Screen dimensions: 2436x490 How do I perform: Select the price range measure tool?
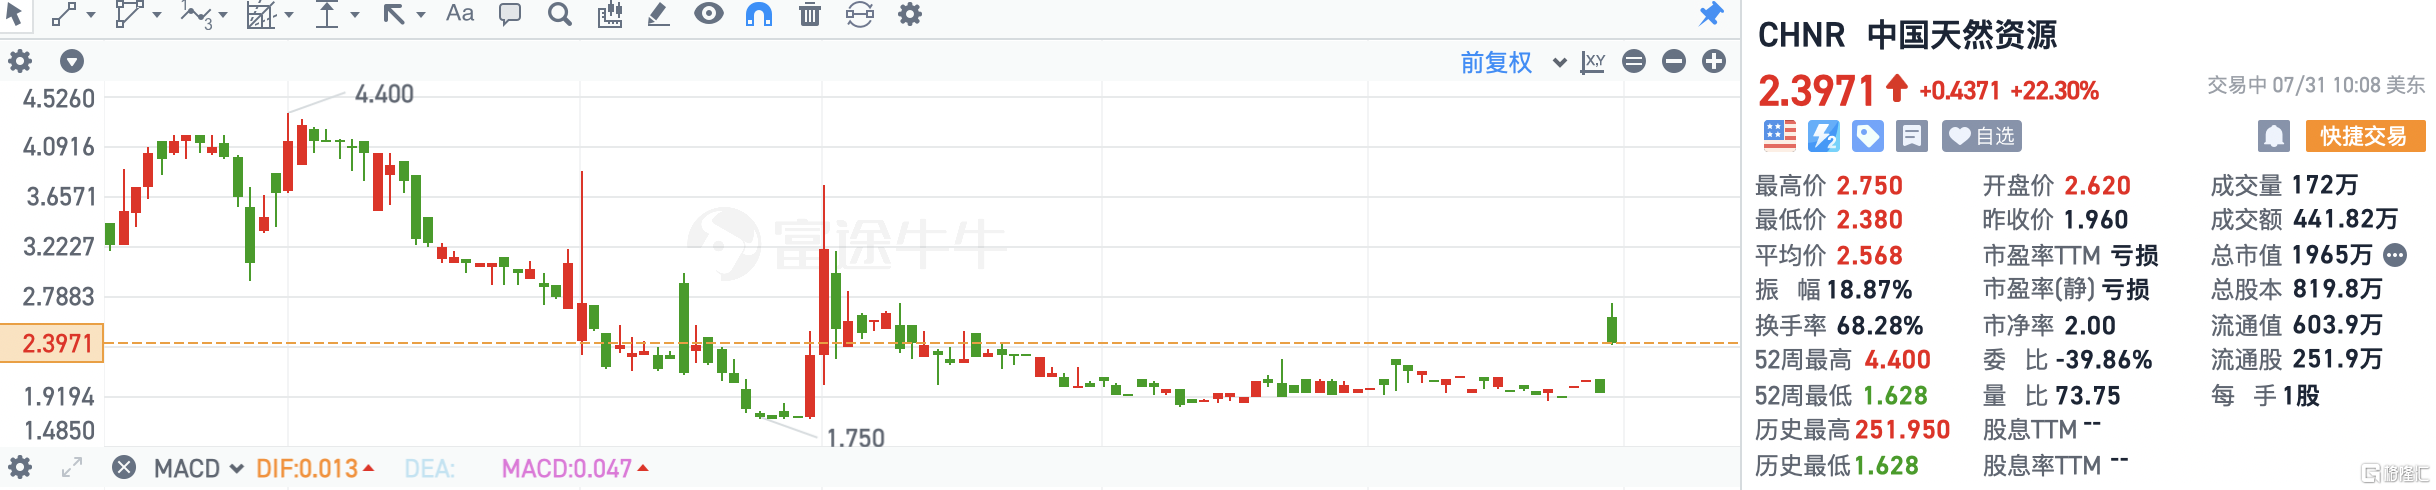click(327, 14)
